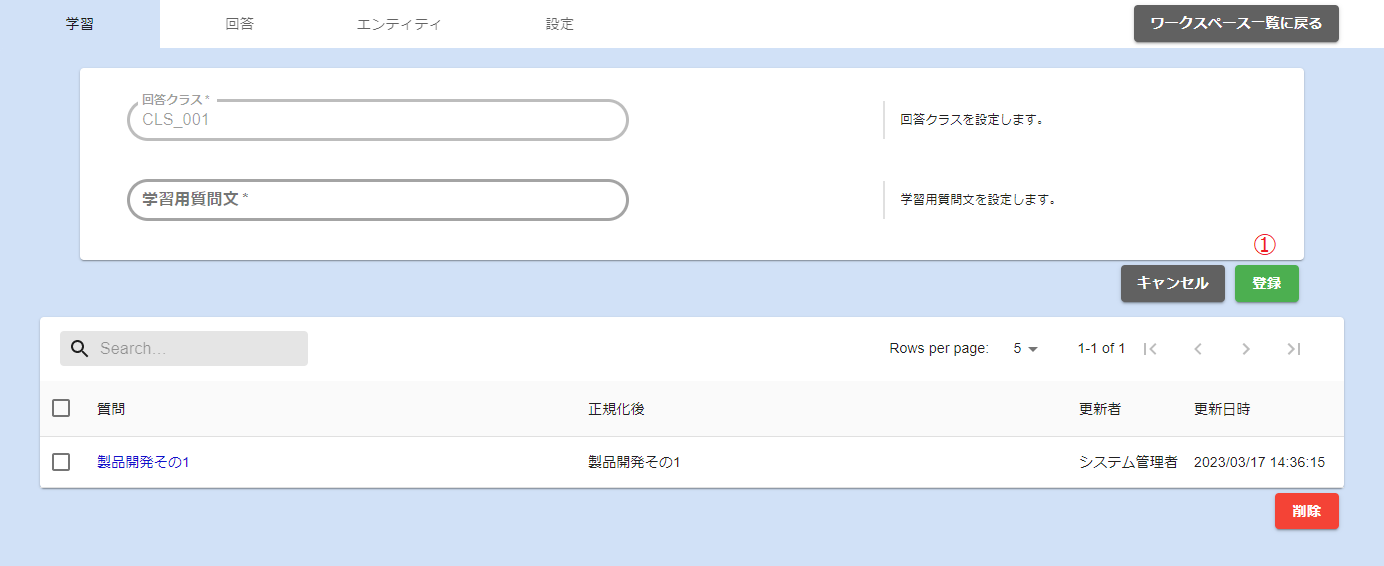Toggle the select-all checkbox in header
1384x566 pixels.
tap(61, 408)
